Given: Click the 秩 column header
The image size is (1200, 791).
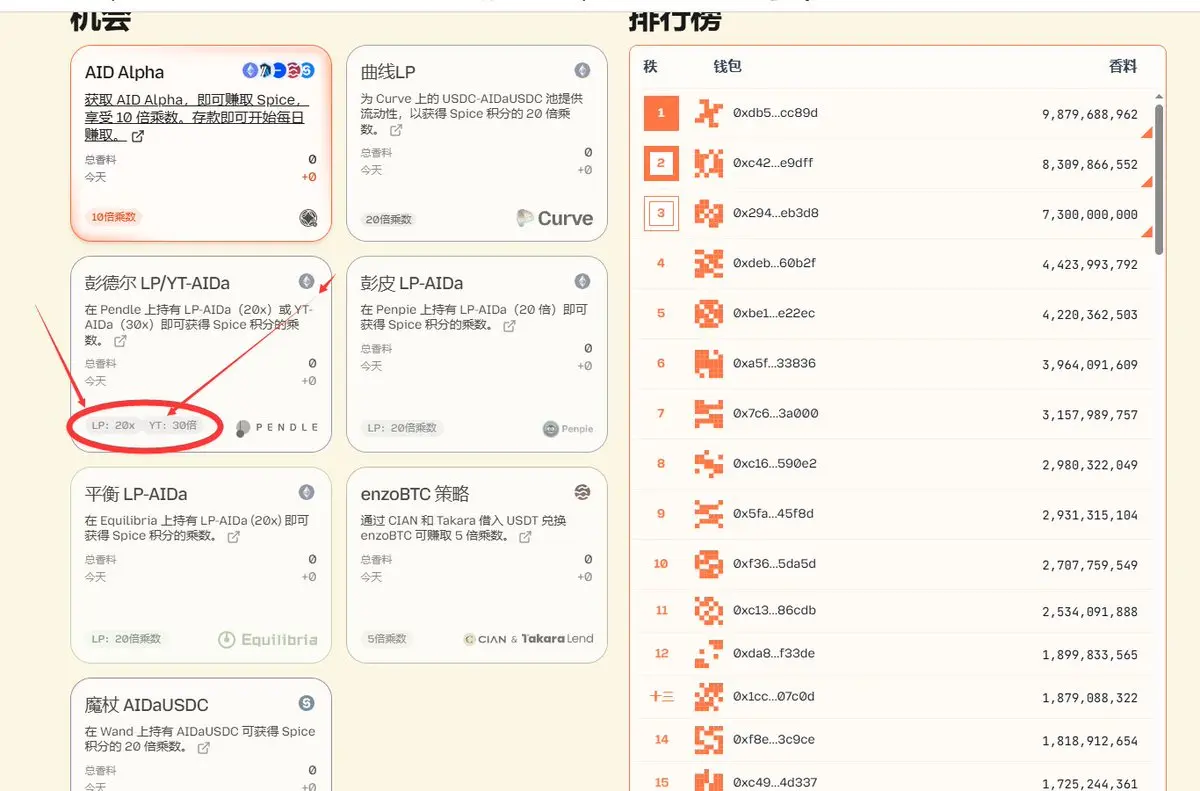Looking at the screenshot, I should click(x=650, y=66).
